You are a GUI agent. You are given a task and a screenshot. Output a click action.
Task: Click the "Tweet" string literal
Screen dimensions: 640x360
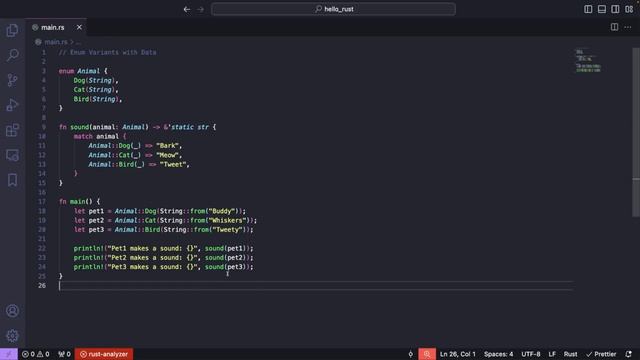[173, 164]
